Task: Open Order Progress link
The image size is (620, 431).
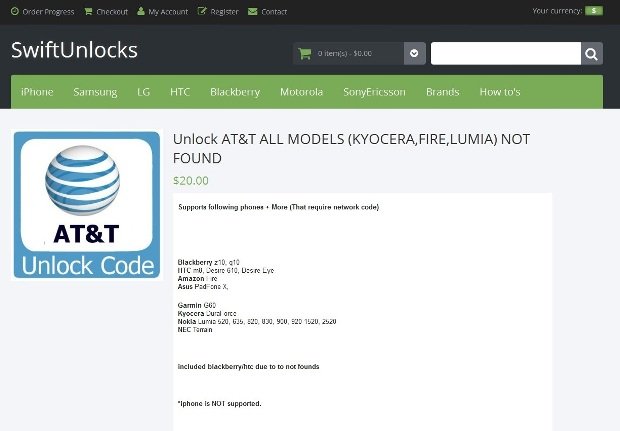Action: pyautogui.click(x=48, y=12)
